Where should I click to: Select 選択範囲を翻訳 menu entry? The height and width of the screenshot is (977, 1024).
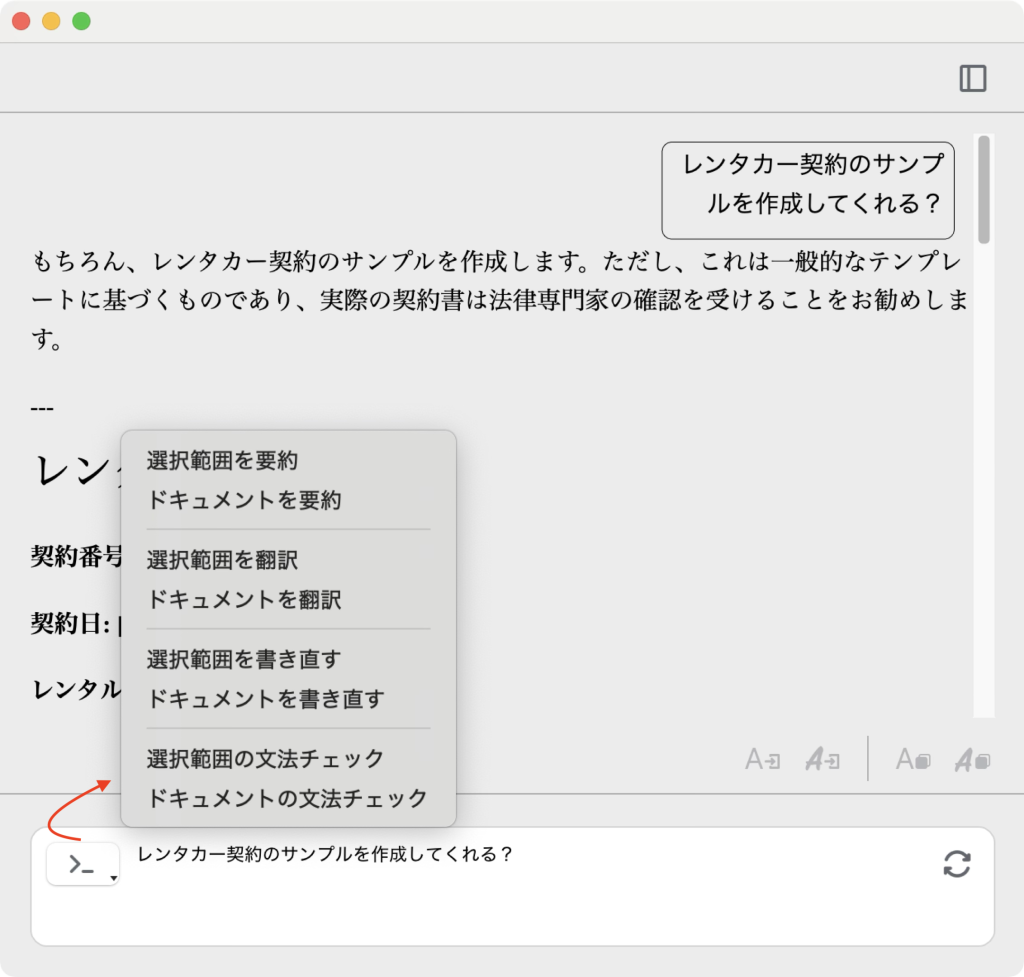(x=222, y=560)
